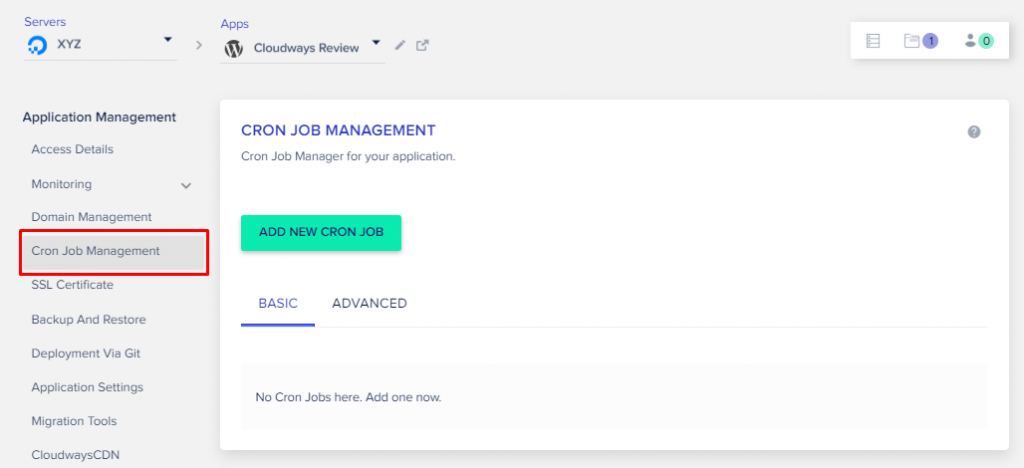Click the WordPress app logo icon

(x=234, y=48)
